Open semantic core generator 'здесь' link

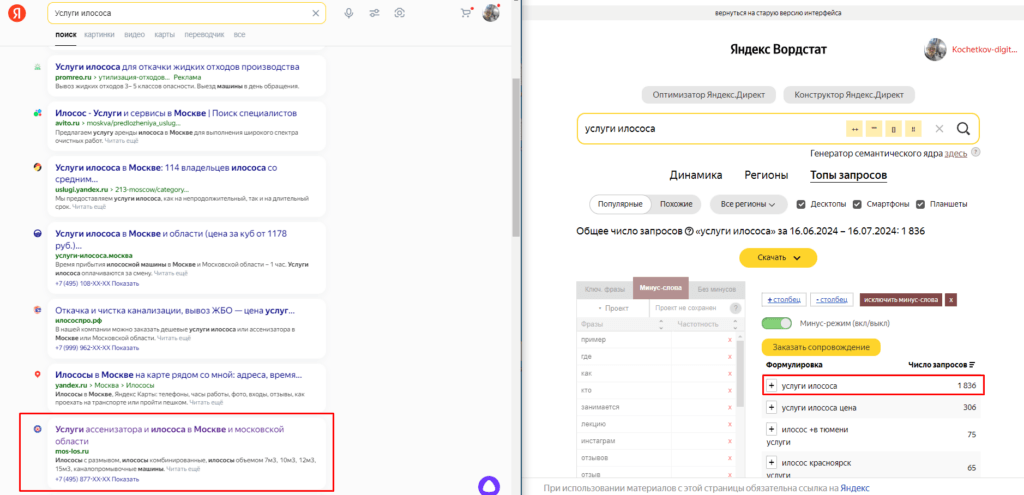(956, 153)
